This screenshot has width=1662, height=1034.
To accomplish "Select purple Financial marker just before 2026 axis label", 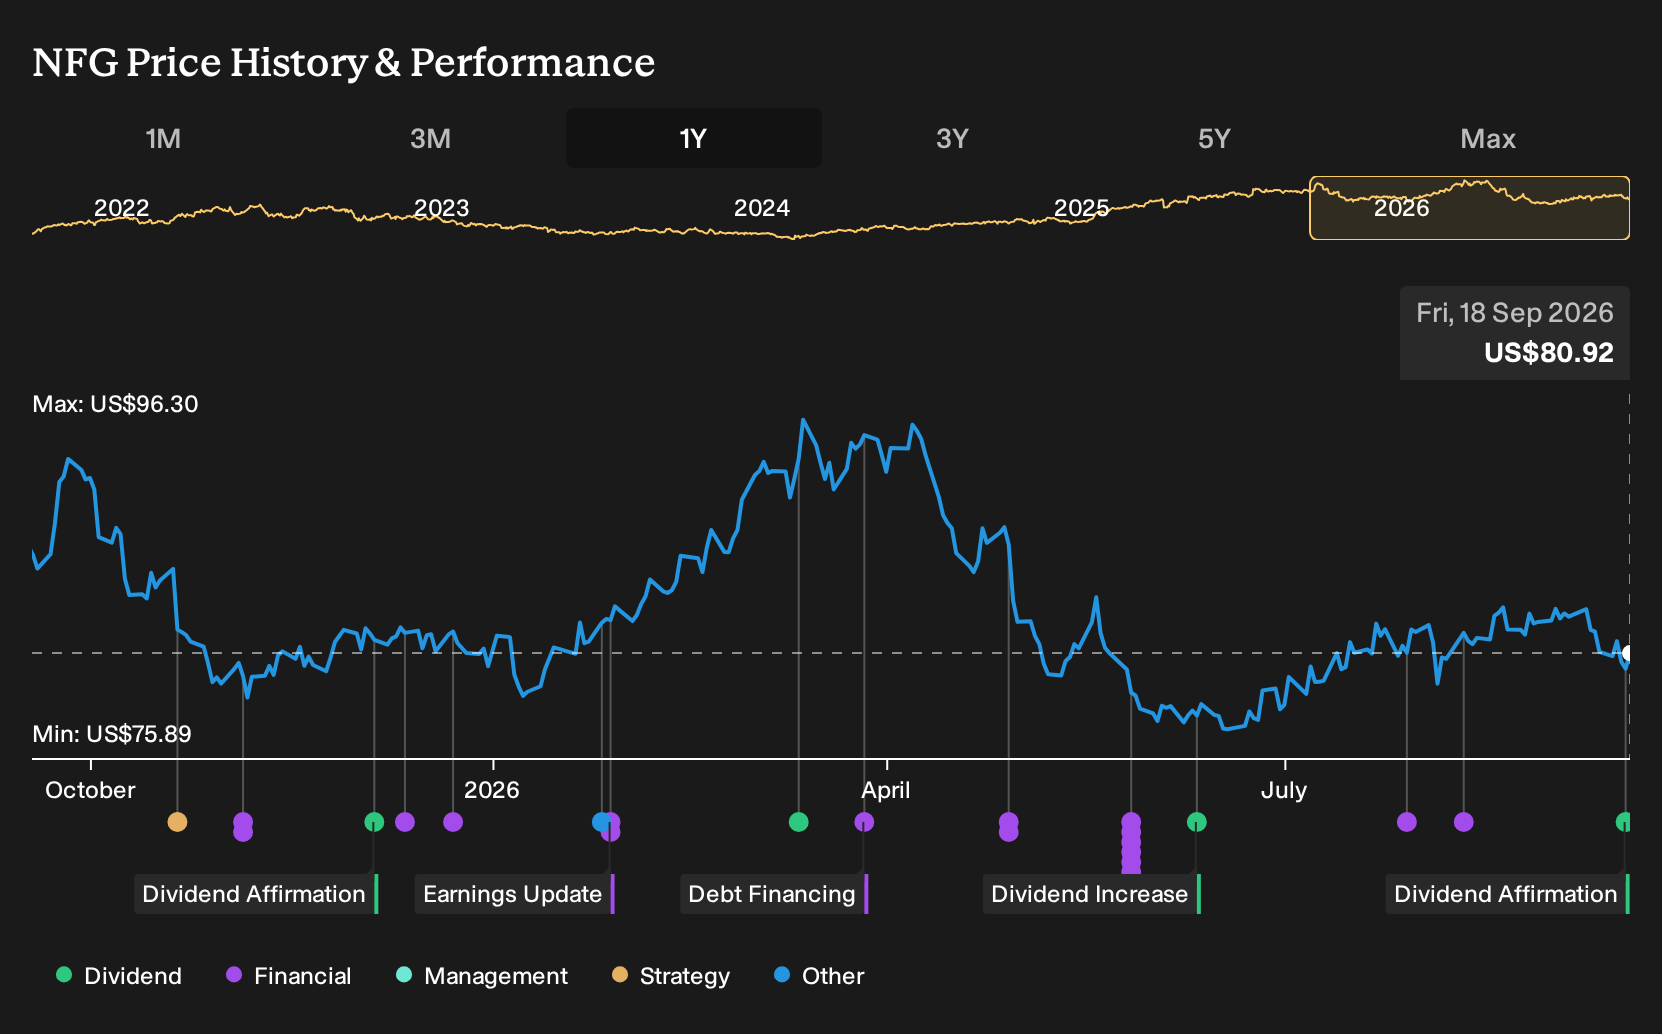I will [453, 822].
